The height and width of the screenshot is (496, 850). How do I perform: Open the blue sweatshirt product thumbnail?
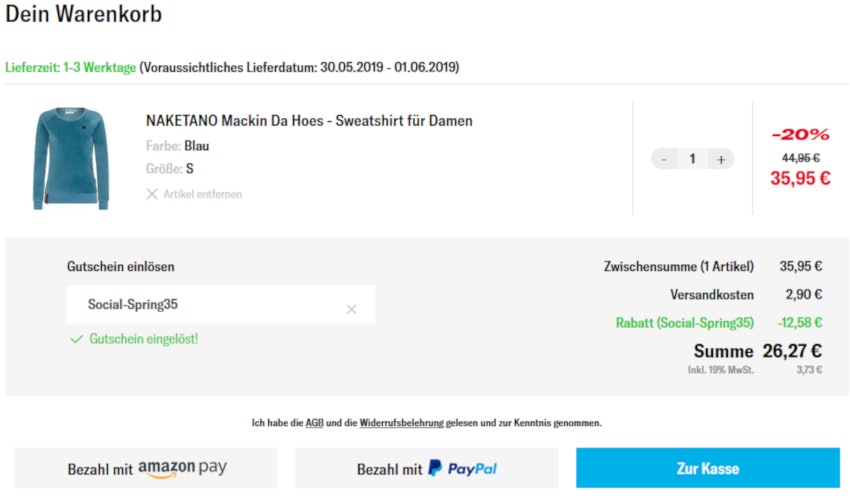point(63,159)
